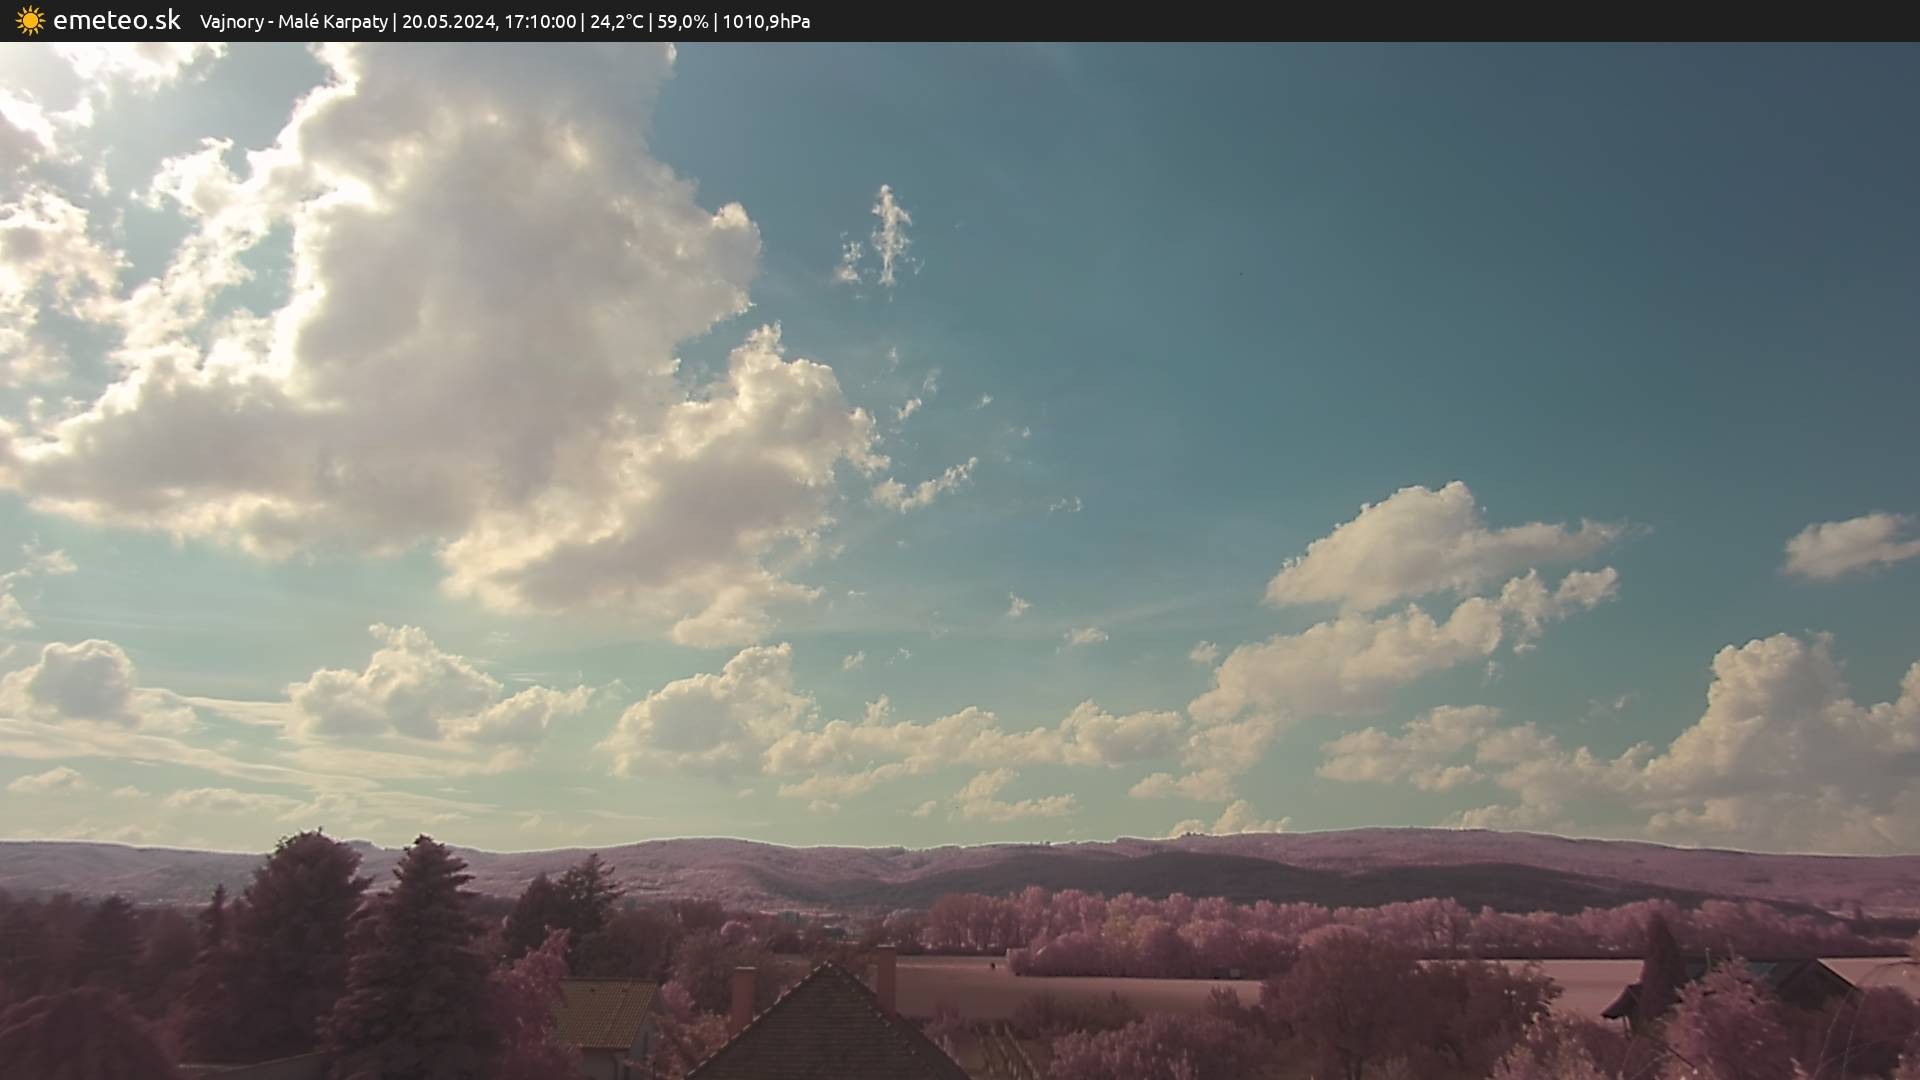Click the date 20.05.2024 in header
The height and width of the screenshot is (1080, 1920).
(448, 22)
